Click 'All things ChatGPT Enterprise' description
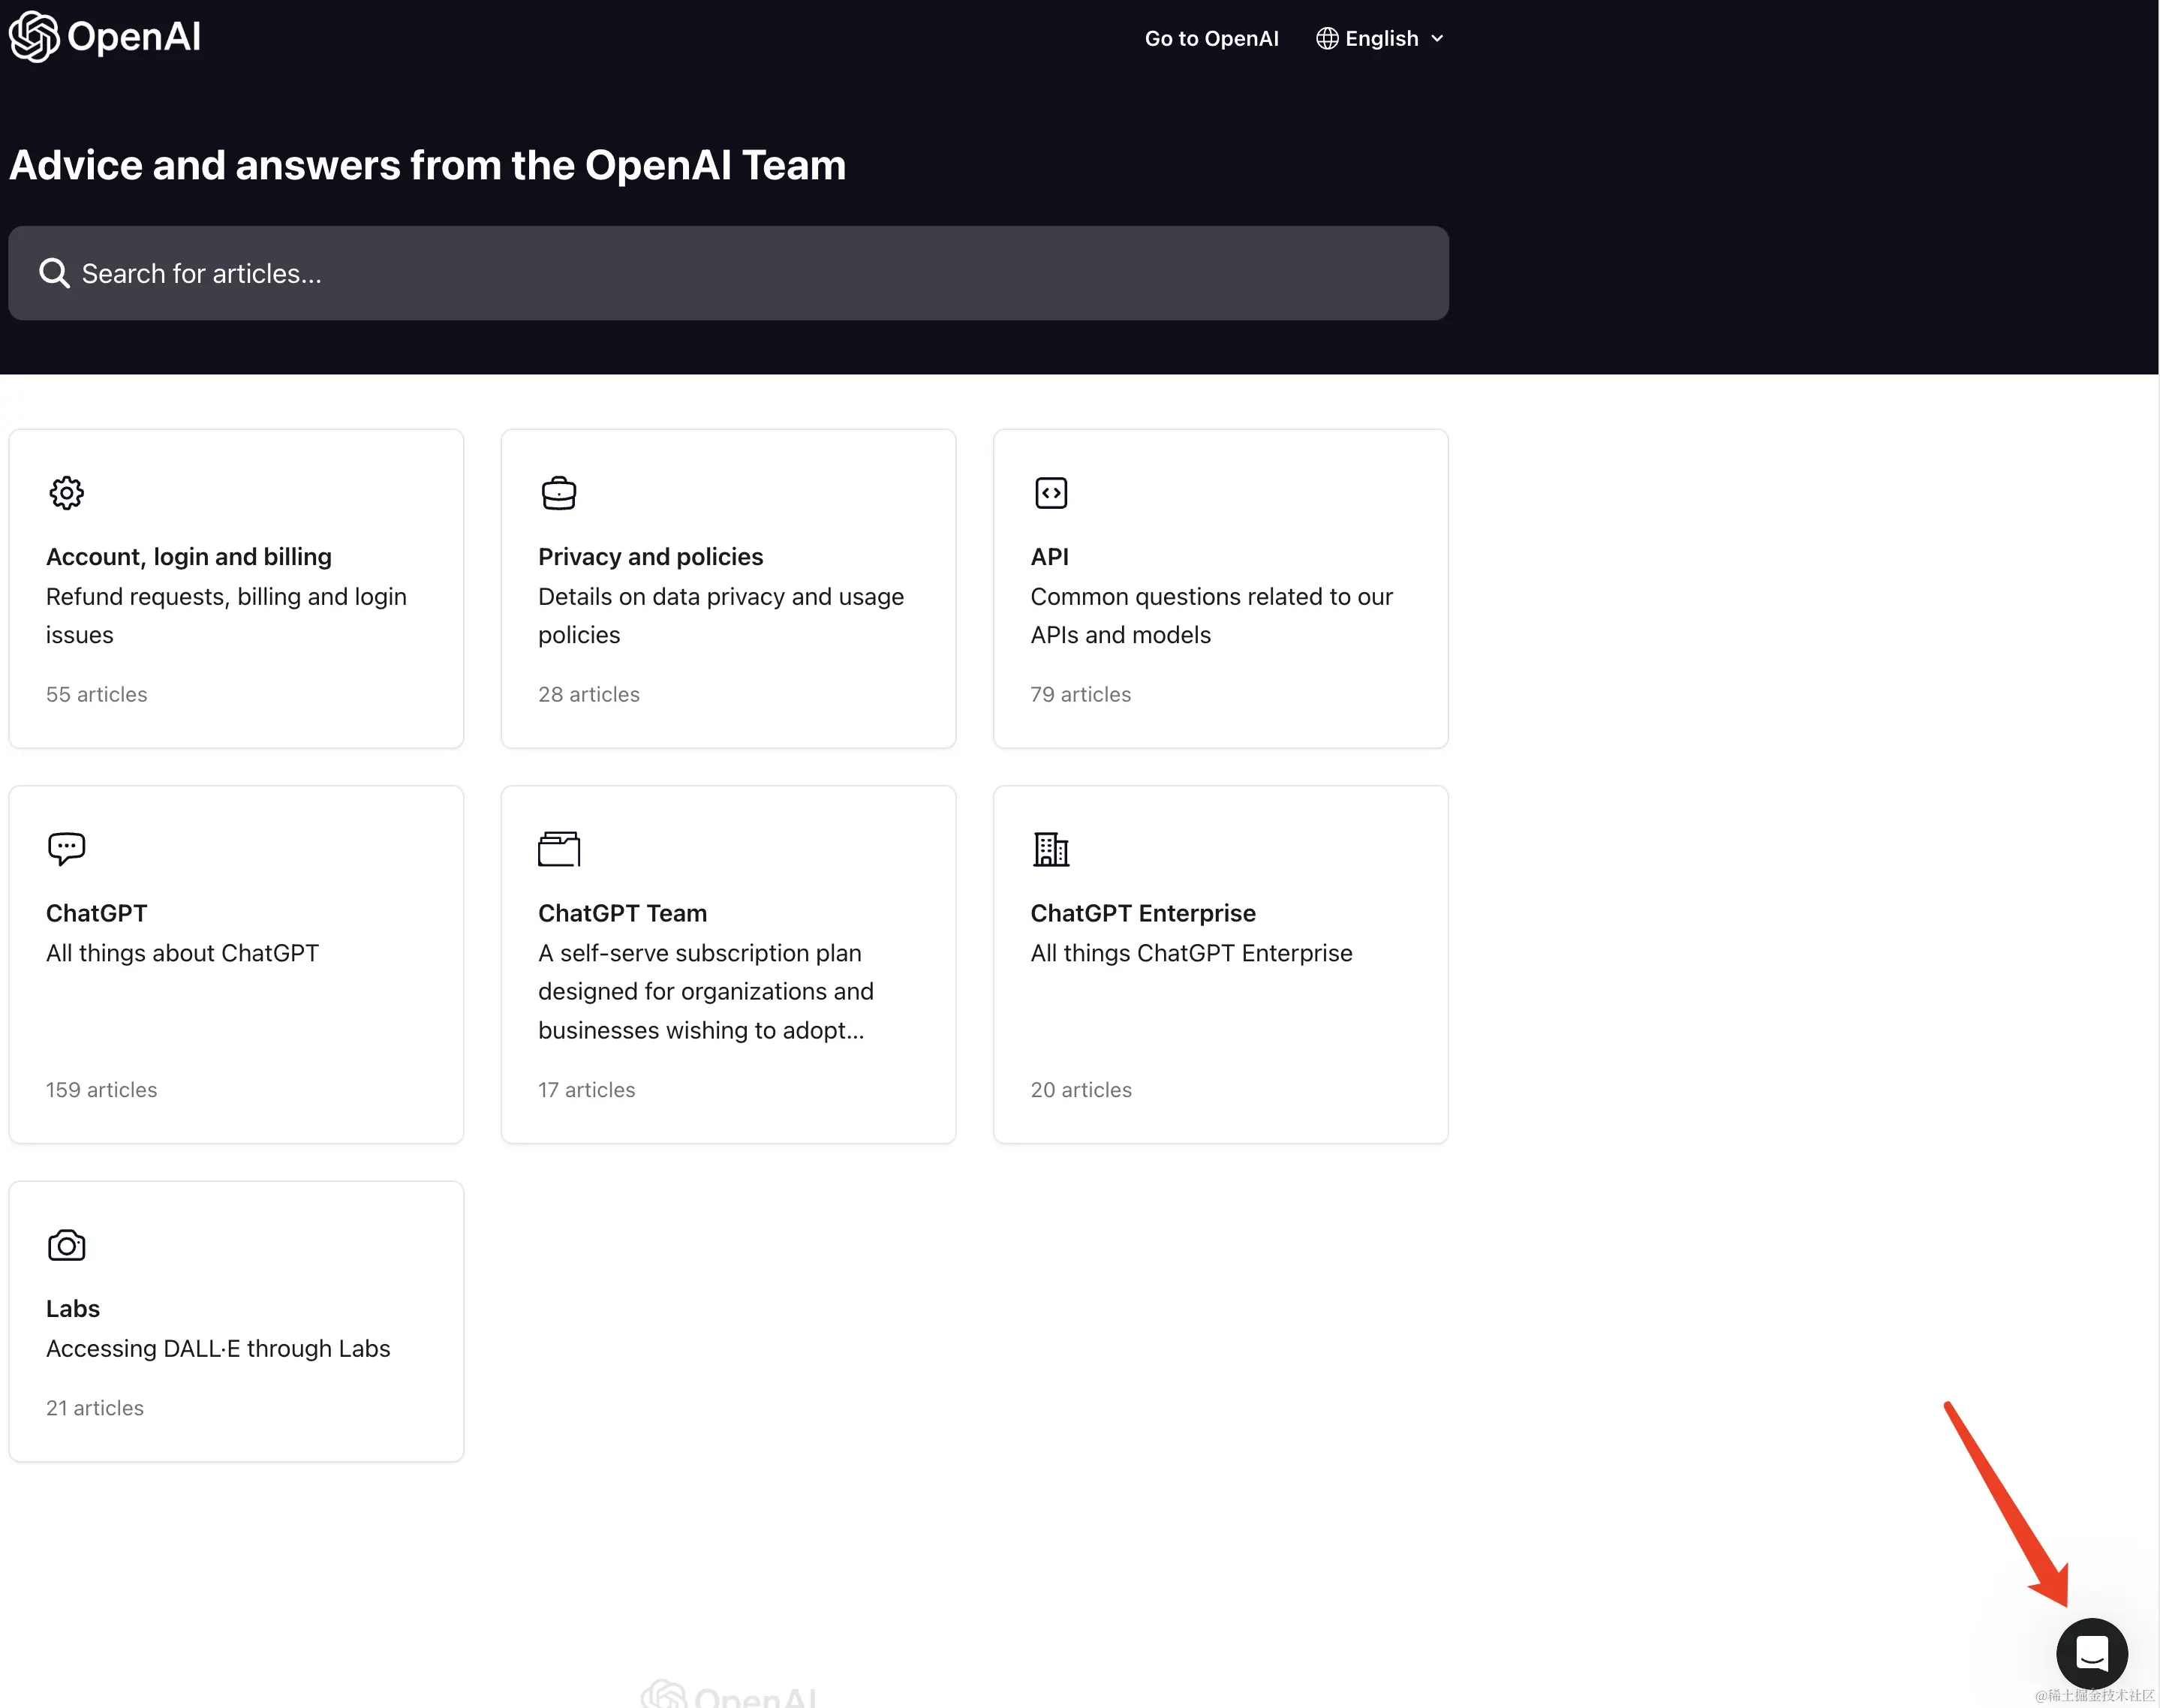This screenshot has width=2160, height=1708. [x=1191, y=953]
